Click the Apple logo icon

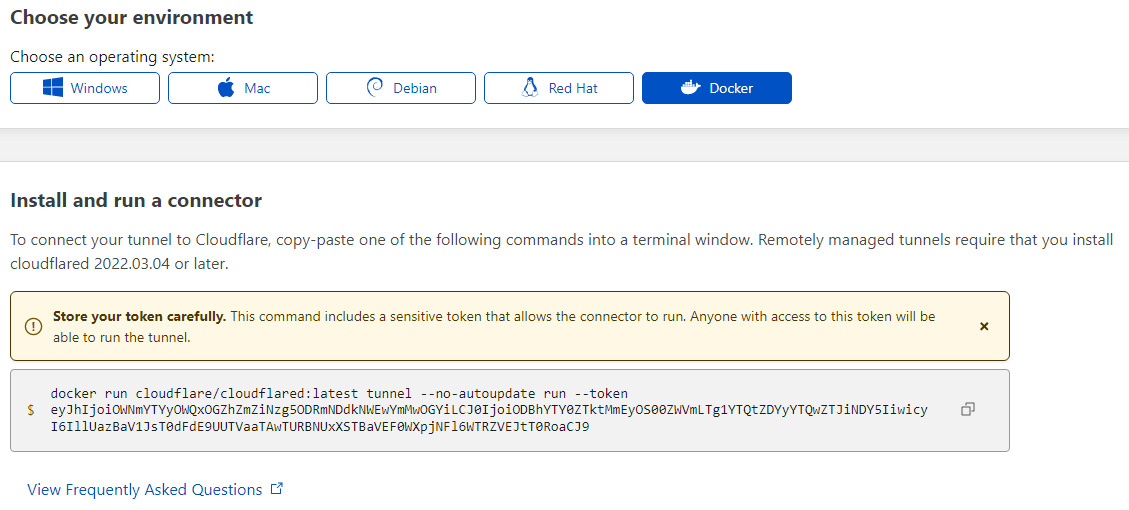pyautogui.click(x=226, y=88)
